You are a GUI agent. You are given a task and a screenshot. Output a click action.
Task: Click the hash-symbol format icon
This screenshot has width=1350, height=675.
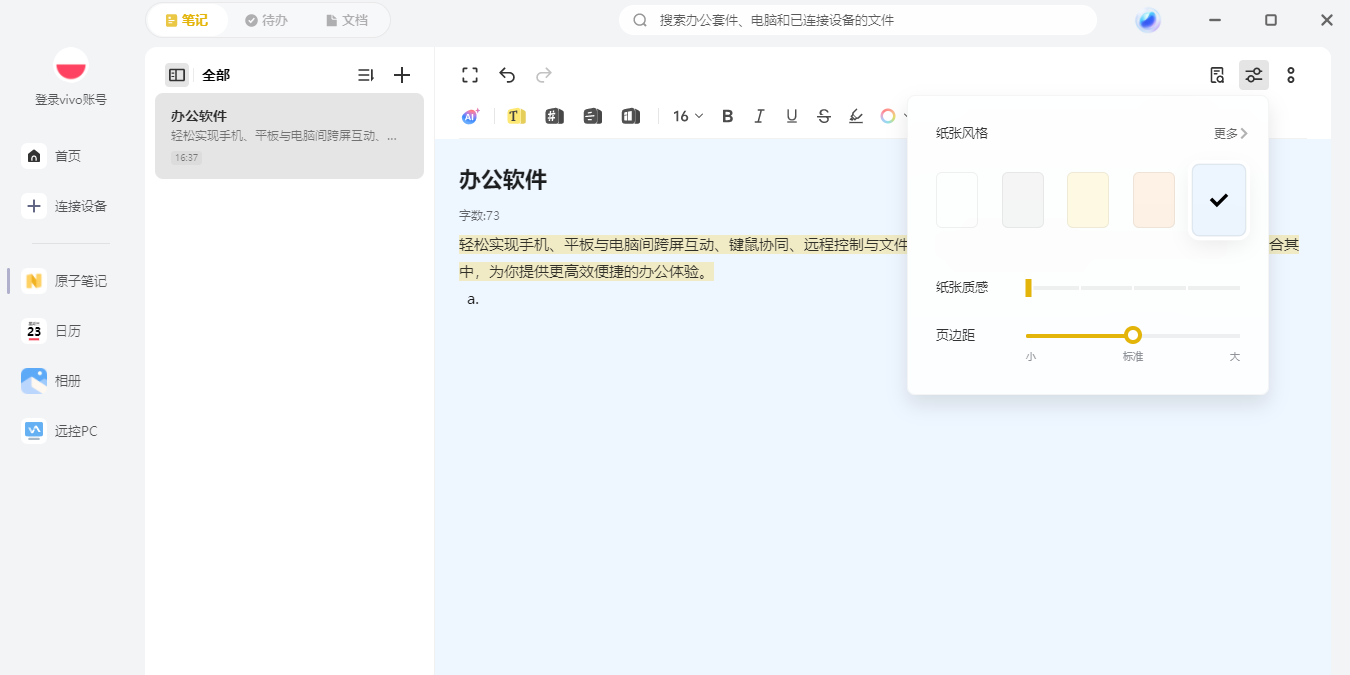(554, 116)
